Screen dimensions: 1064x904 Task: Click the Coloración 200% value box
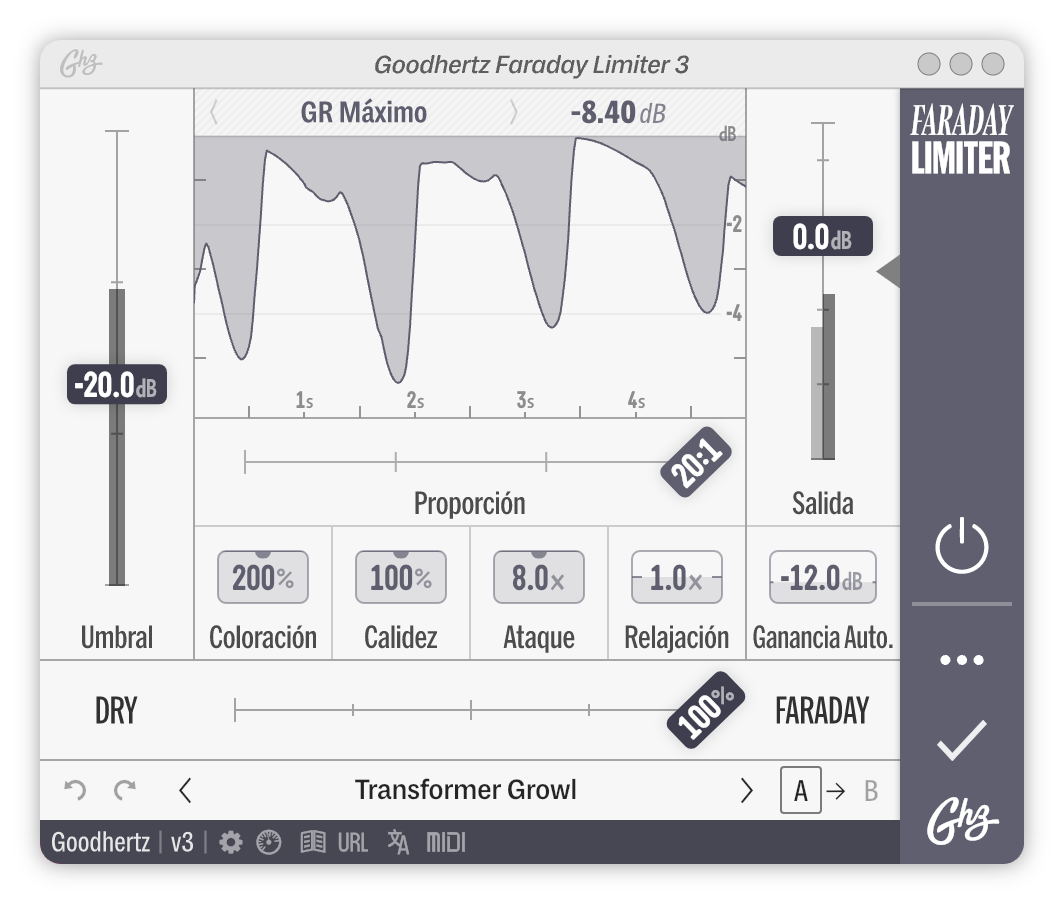pos(263,577)
